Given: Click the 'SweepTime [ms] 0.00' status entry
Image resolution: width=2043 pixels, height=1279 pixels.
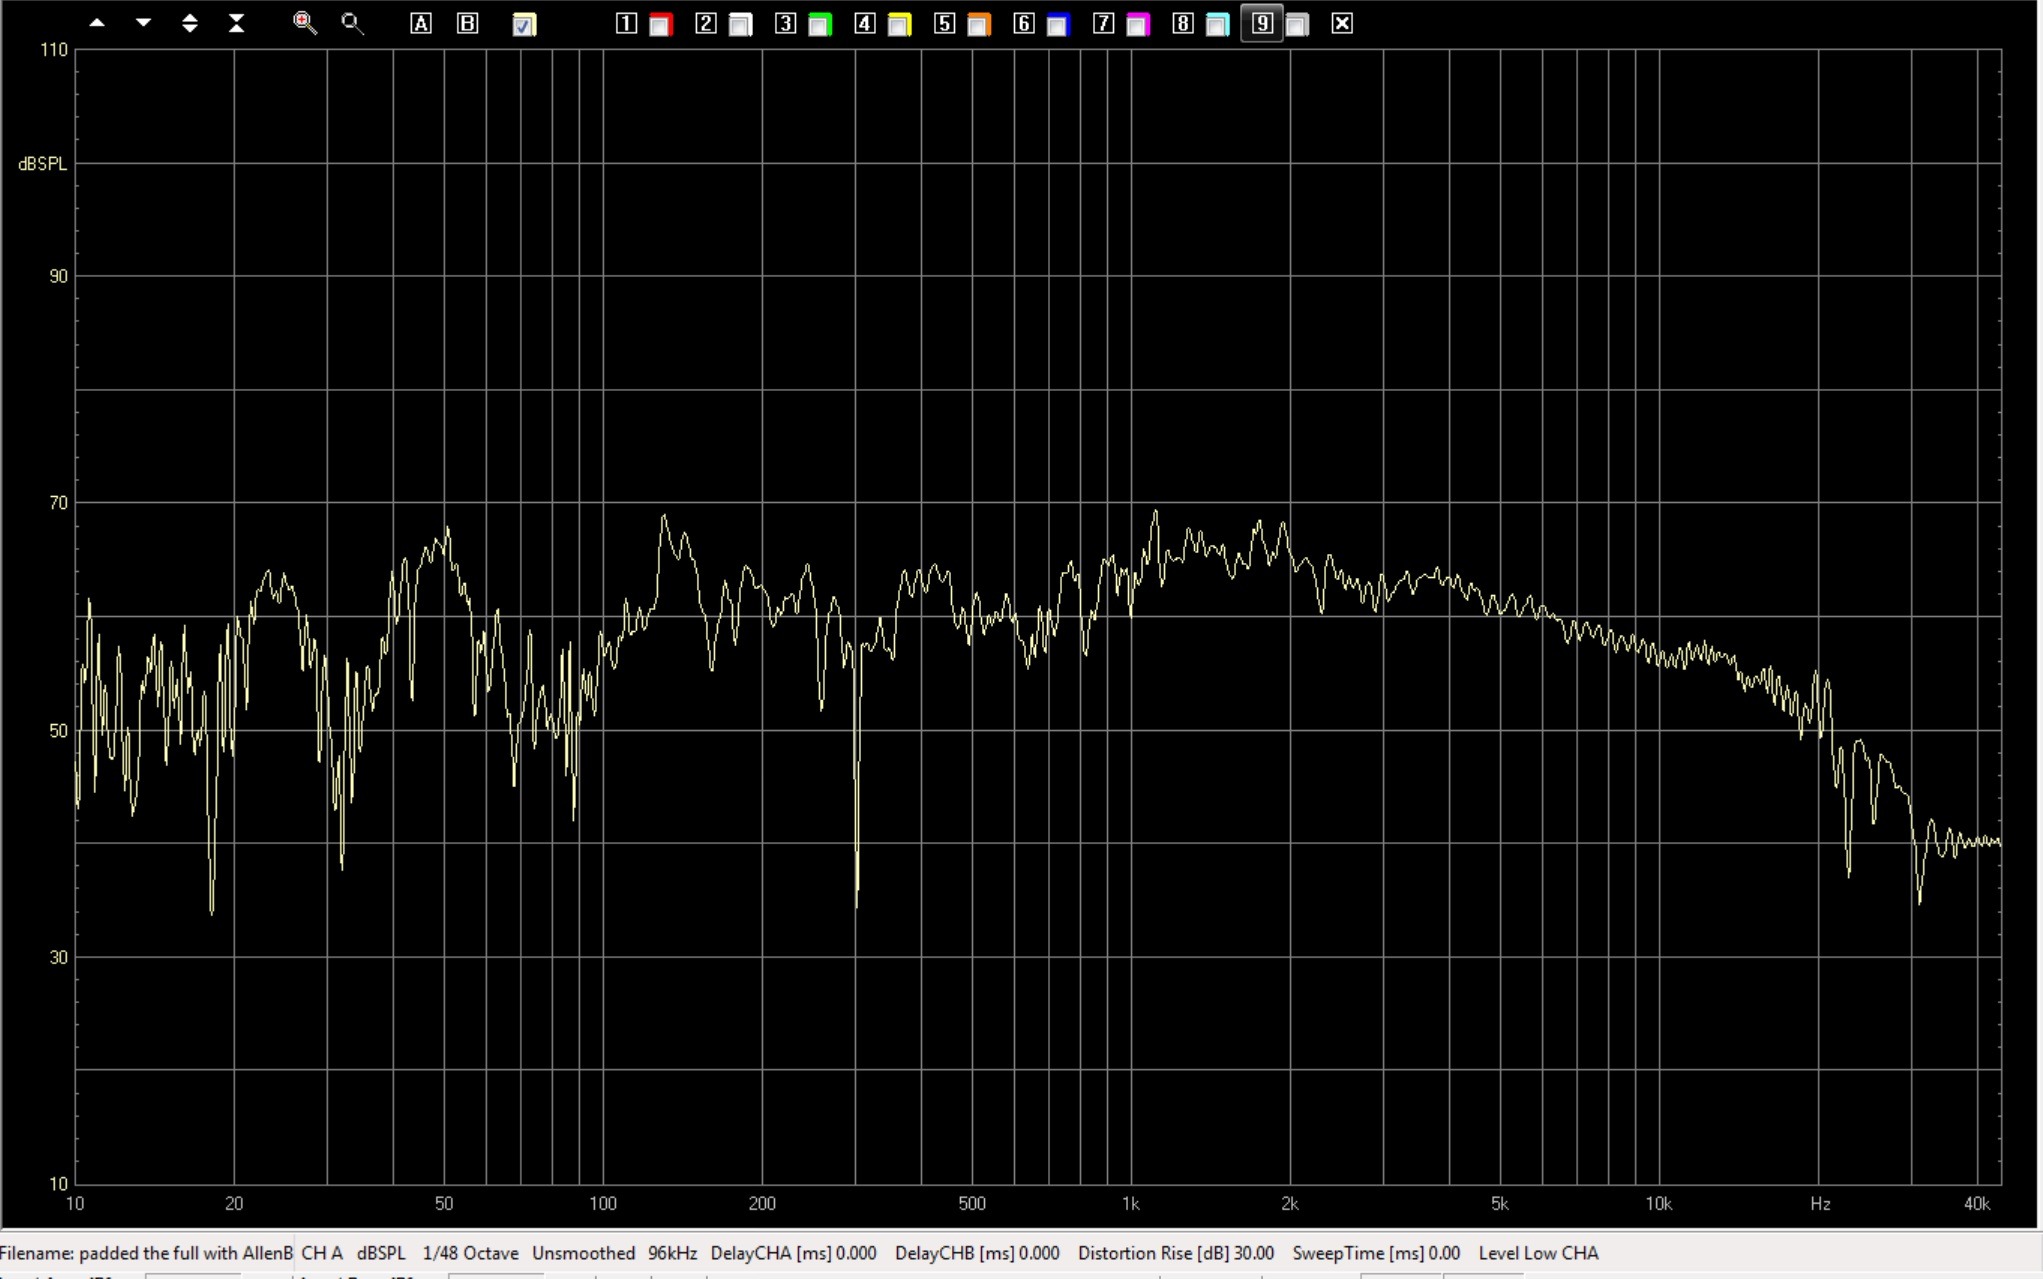Looking at the screenshot, I should pyautogui.click(x=1376, y=1253).
